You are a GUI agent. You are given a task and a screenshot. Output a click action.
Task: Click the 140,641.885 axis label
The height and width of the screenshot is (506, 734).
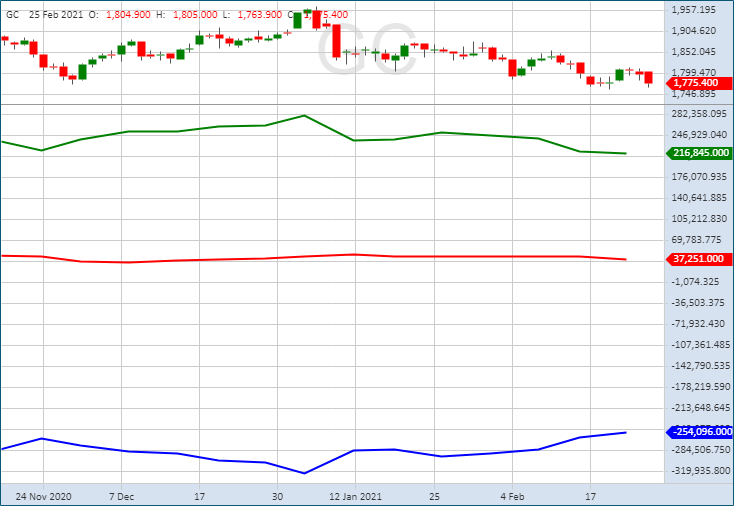[699, 198]
